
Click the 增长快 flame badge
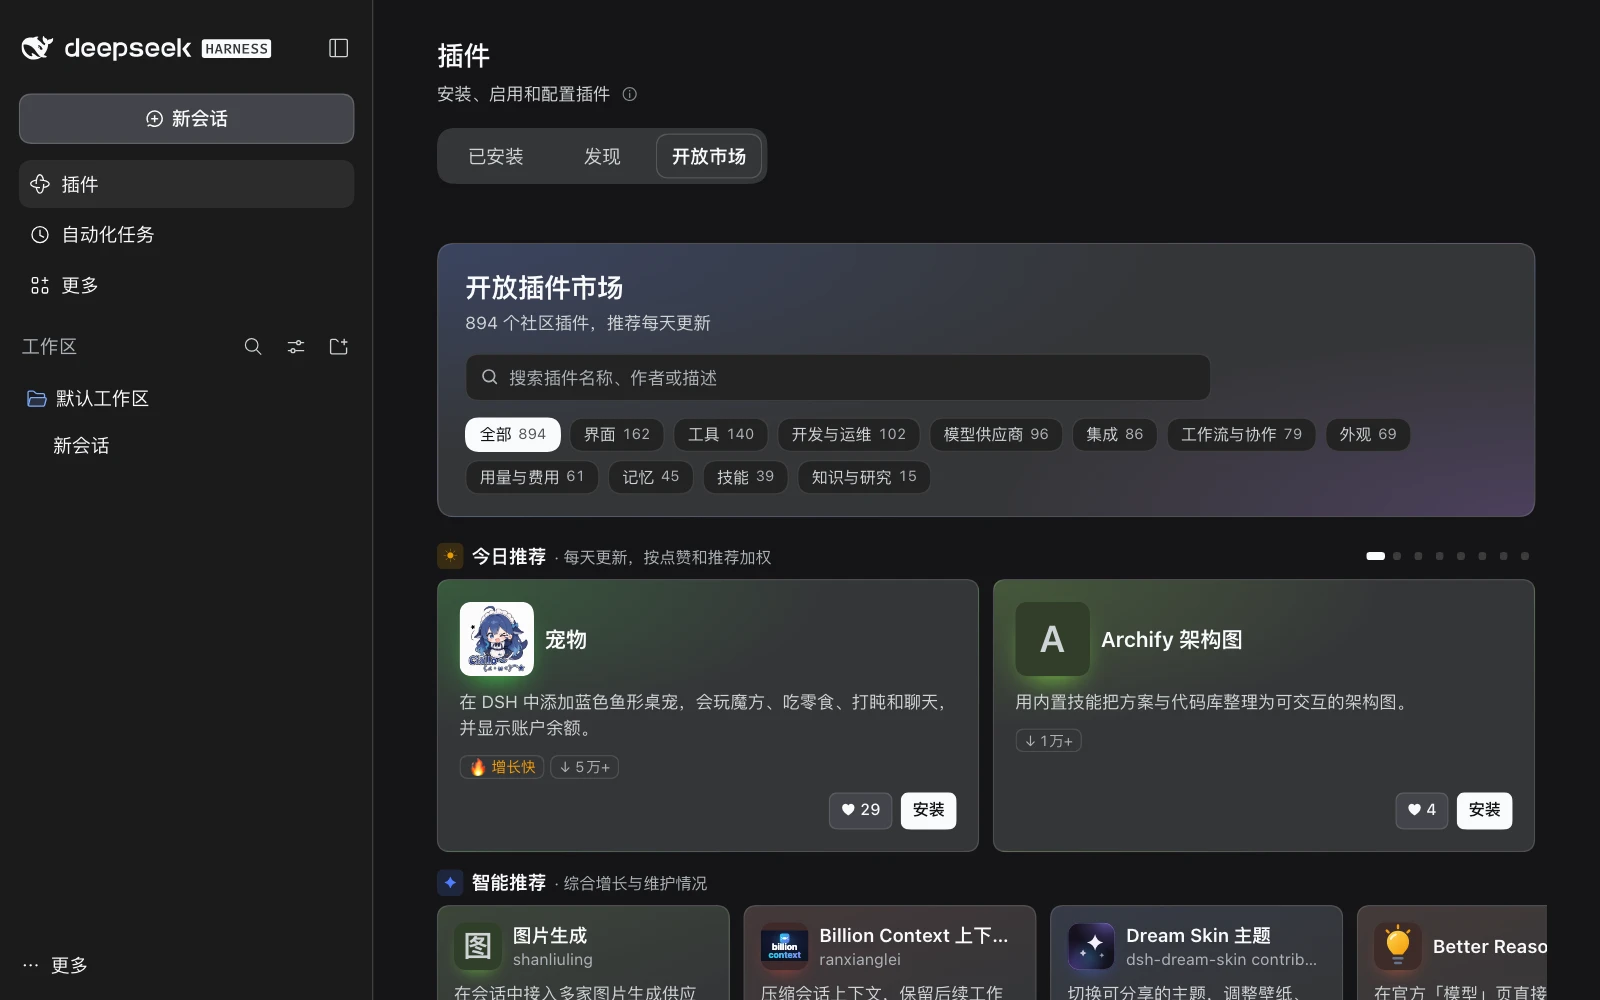(x=502, y=767)
